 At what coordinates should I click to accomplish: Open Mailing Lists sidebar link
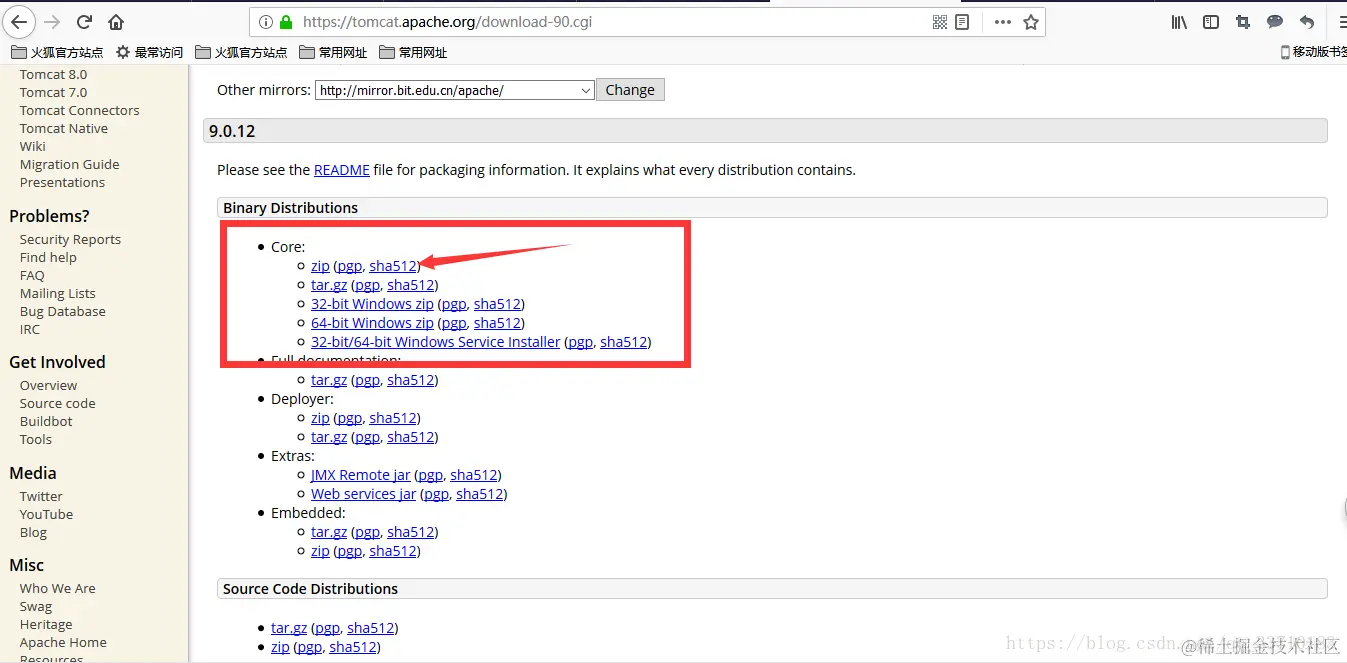pyautogui.click(x=58, y=293)
